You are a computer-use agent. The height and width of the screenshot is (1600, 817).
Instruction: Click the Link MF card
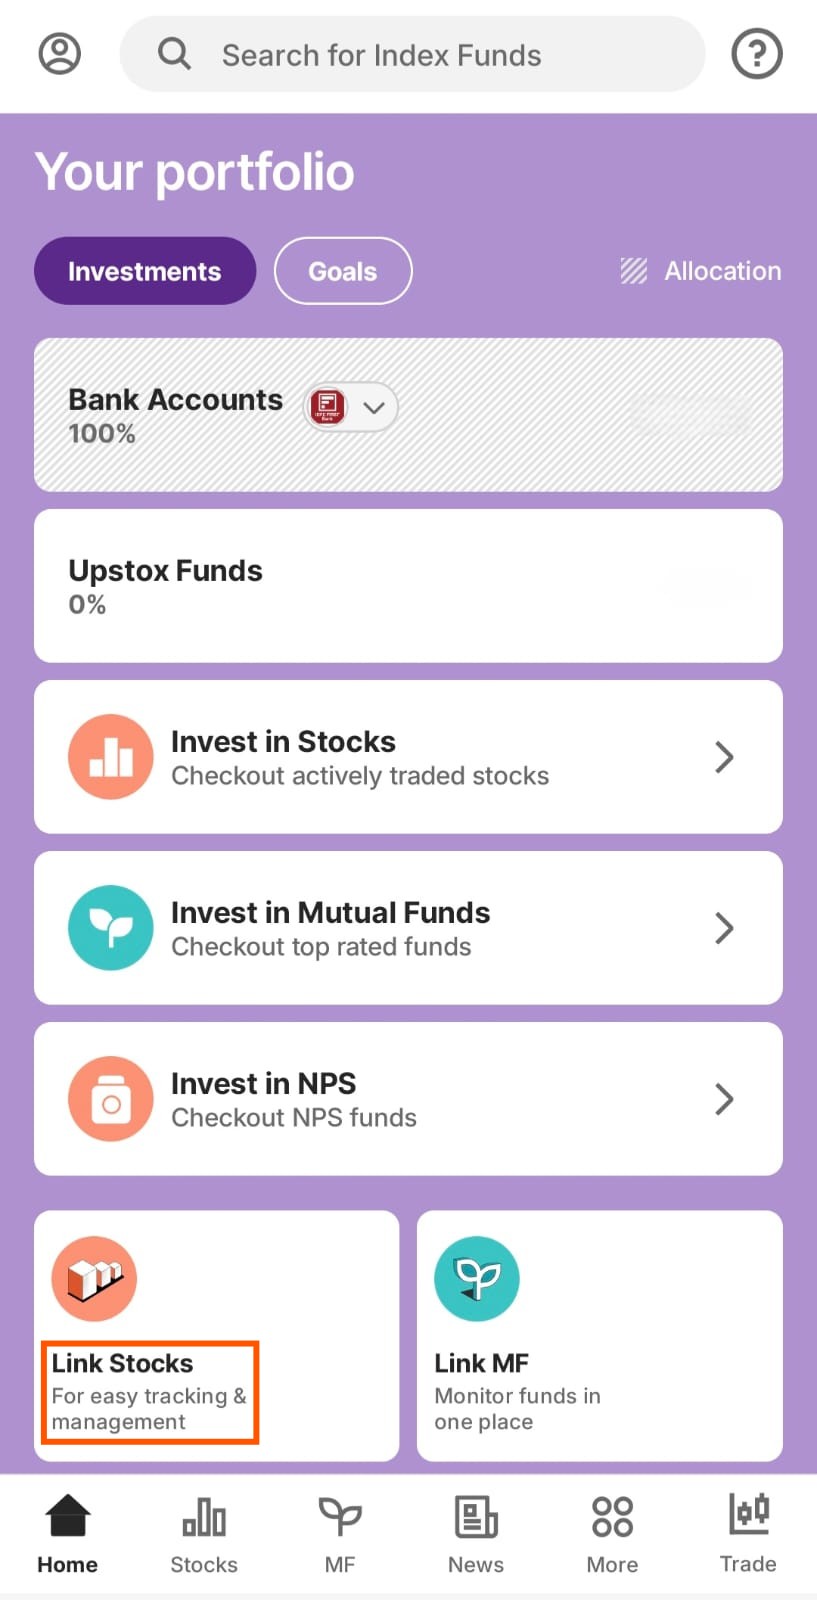tap(599, 1336)
